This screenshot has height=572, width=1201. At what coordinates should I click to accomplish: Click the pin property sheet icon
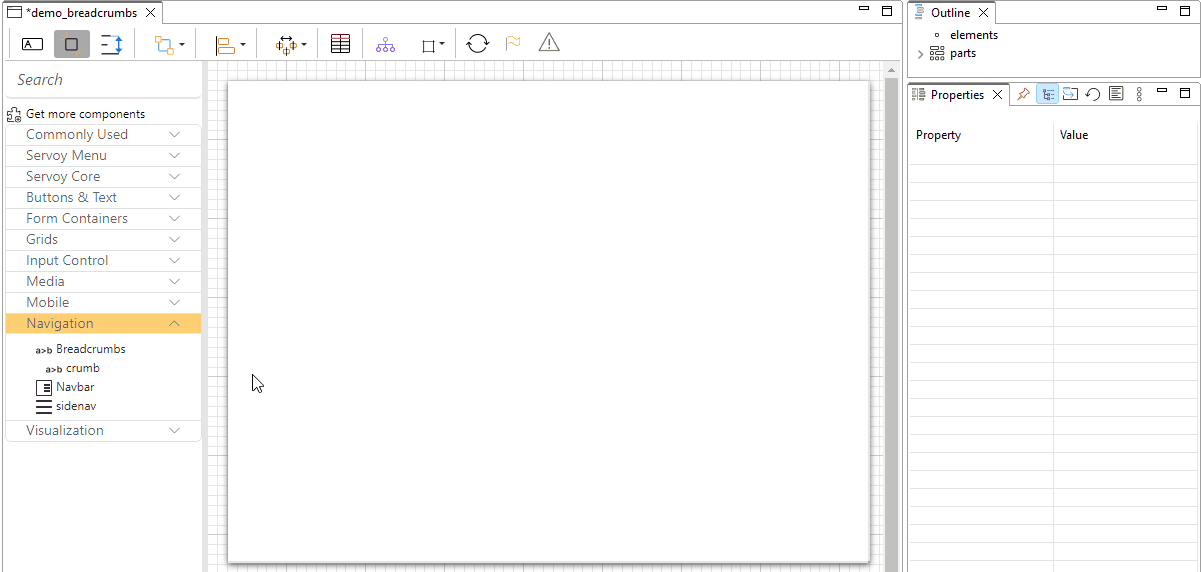pos(1023,94)
